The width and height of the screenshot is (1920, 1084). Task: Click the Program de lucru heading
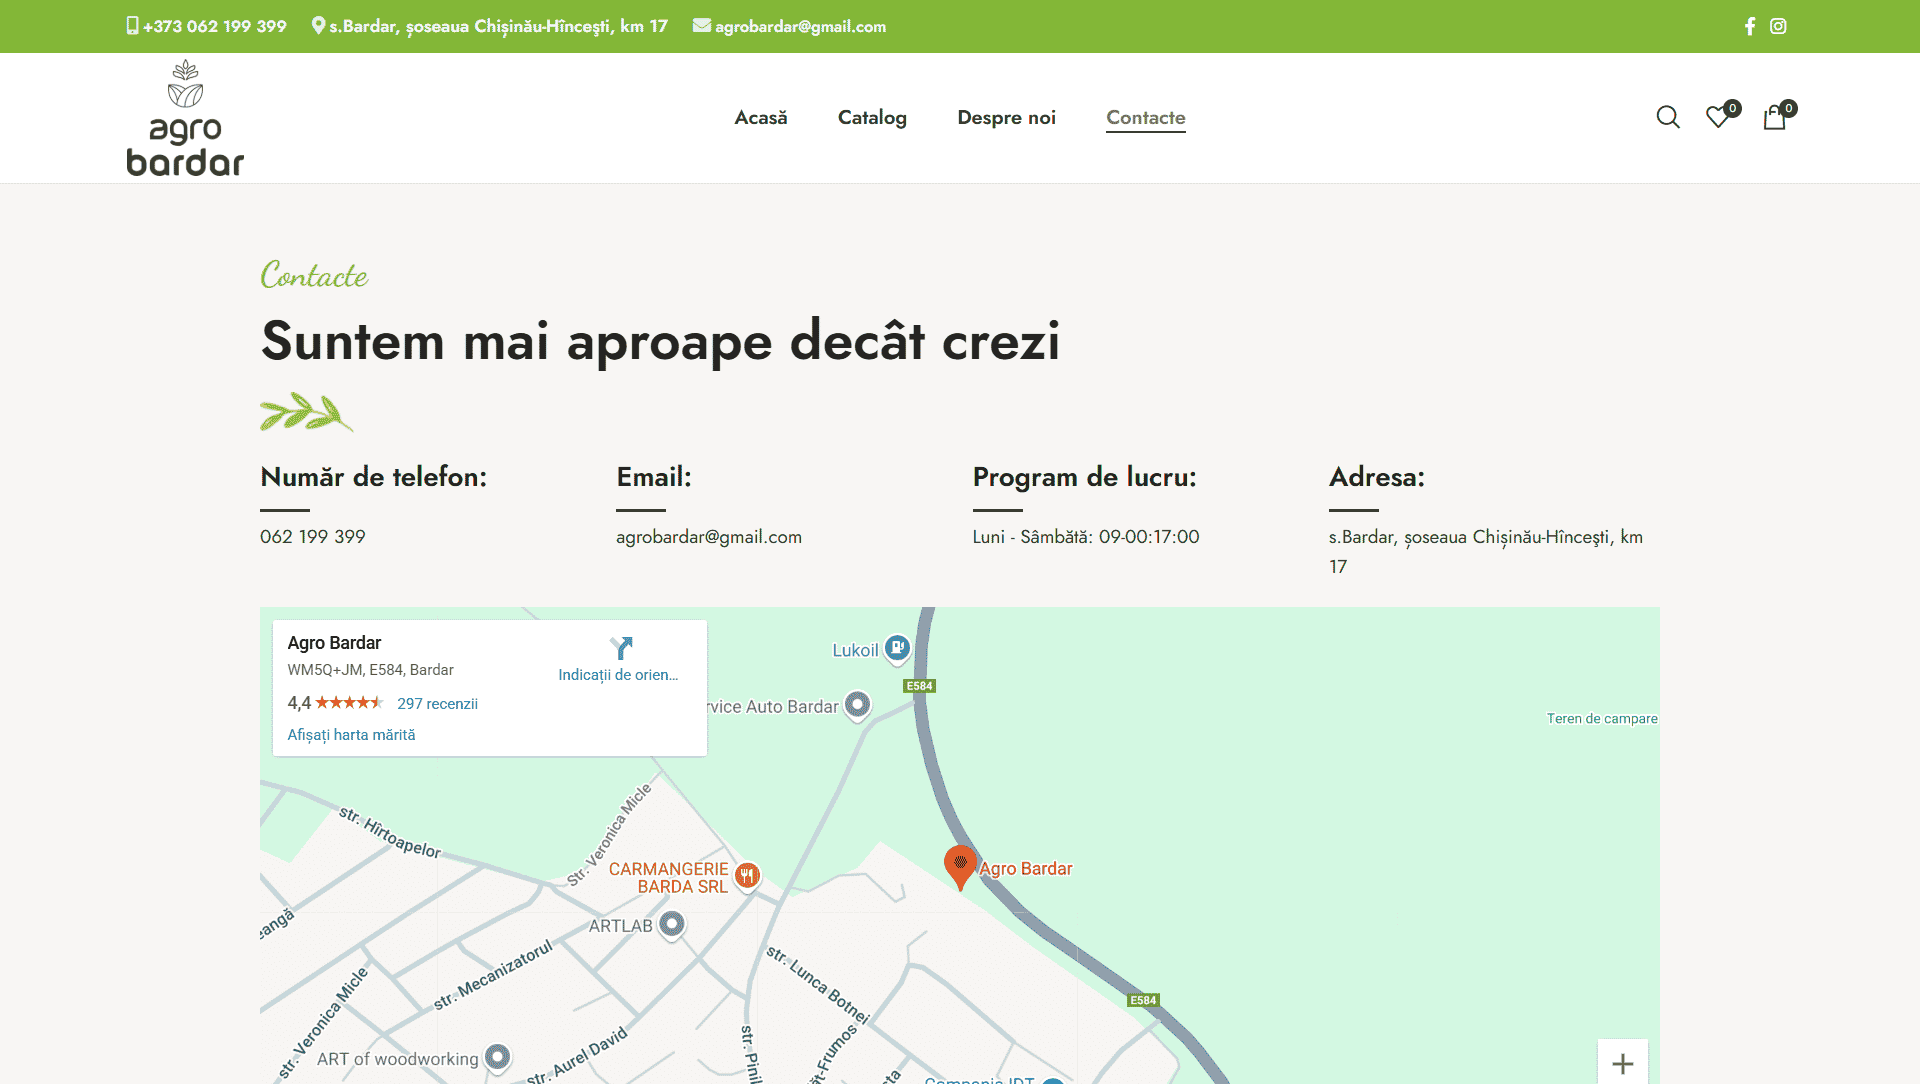pyautogui.click(x=1085, y=477)
